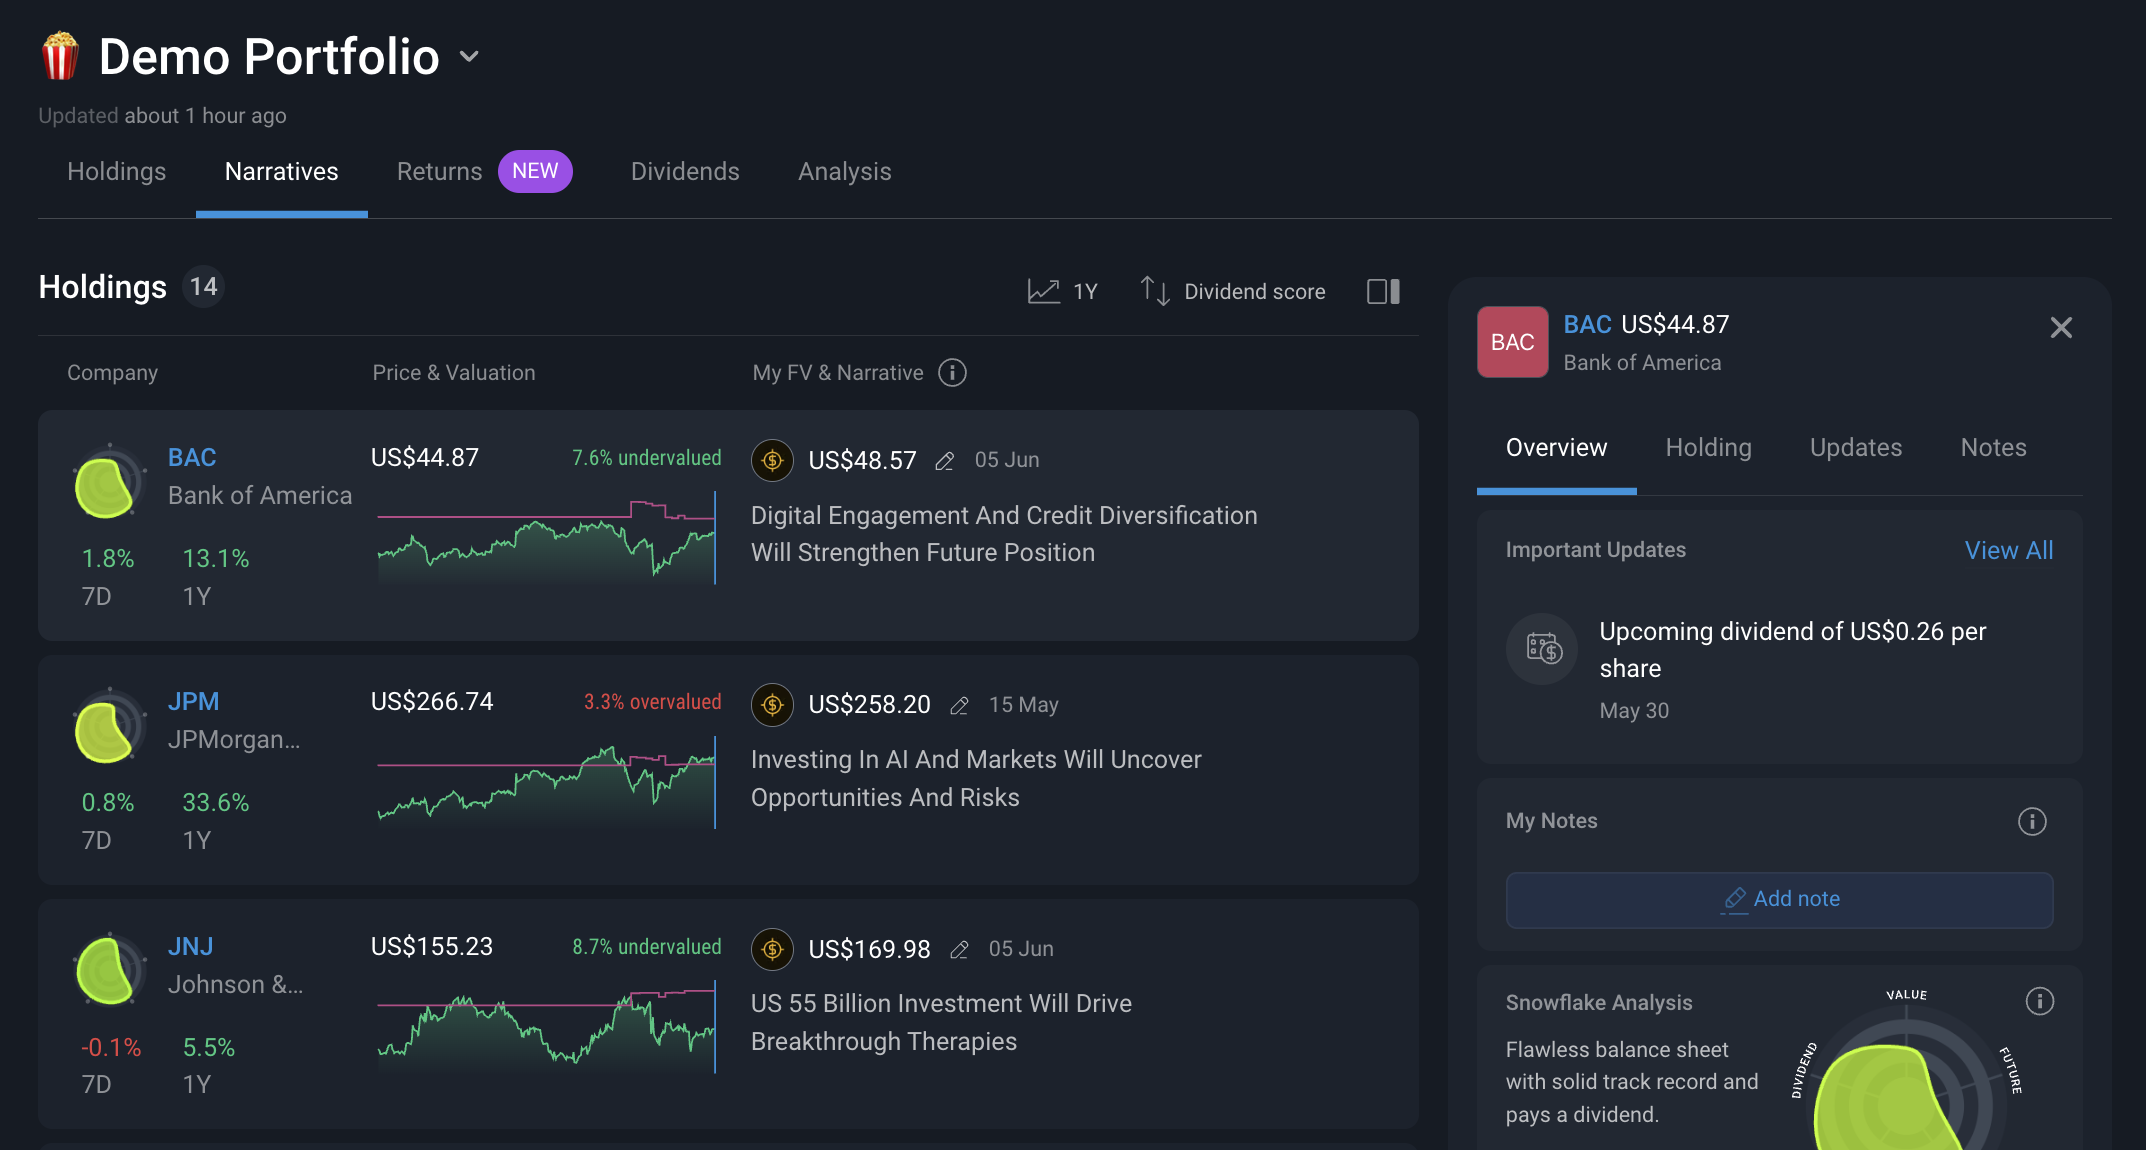Open the Holding tab in BAC panel

(x=1708, y=448)
